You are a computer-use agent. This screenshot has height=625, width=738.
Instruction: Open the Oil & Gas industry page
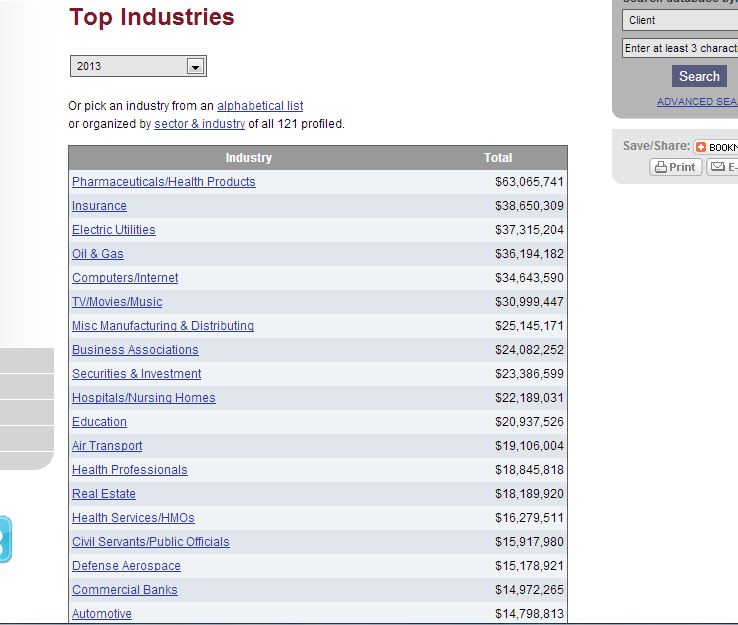tap(98, 254)
